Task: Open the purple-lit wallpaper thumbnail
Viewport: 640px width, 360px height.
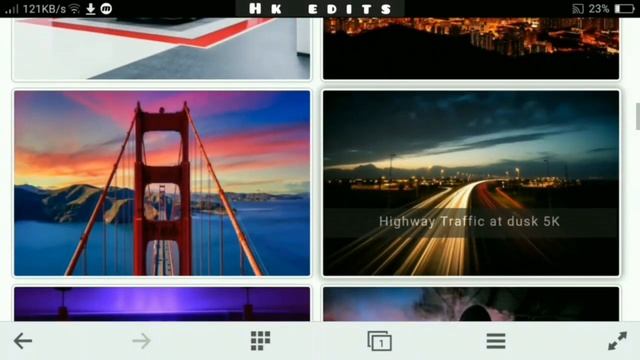Action: tap(162, 304)
